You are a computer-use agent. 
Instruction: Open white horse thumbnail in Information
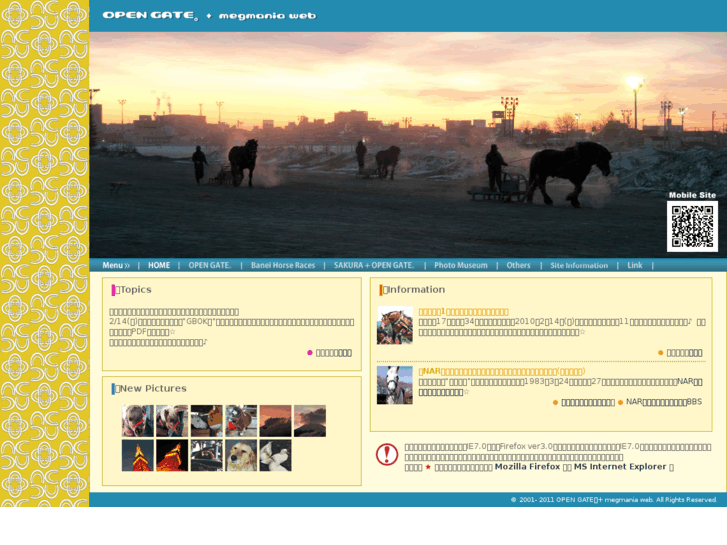click(x=395, y=385)
